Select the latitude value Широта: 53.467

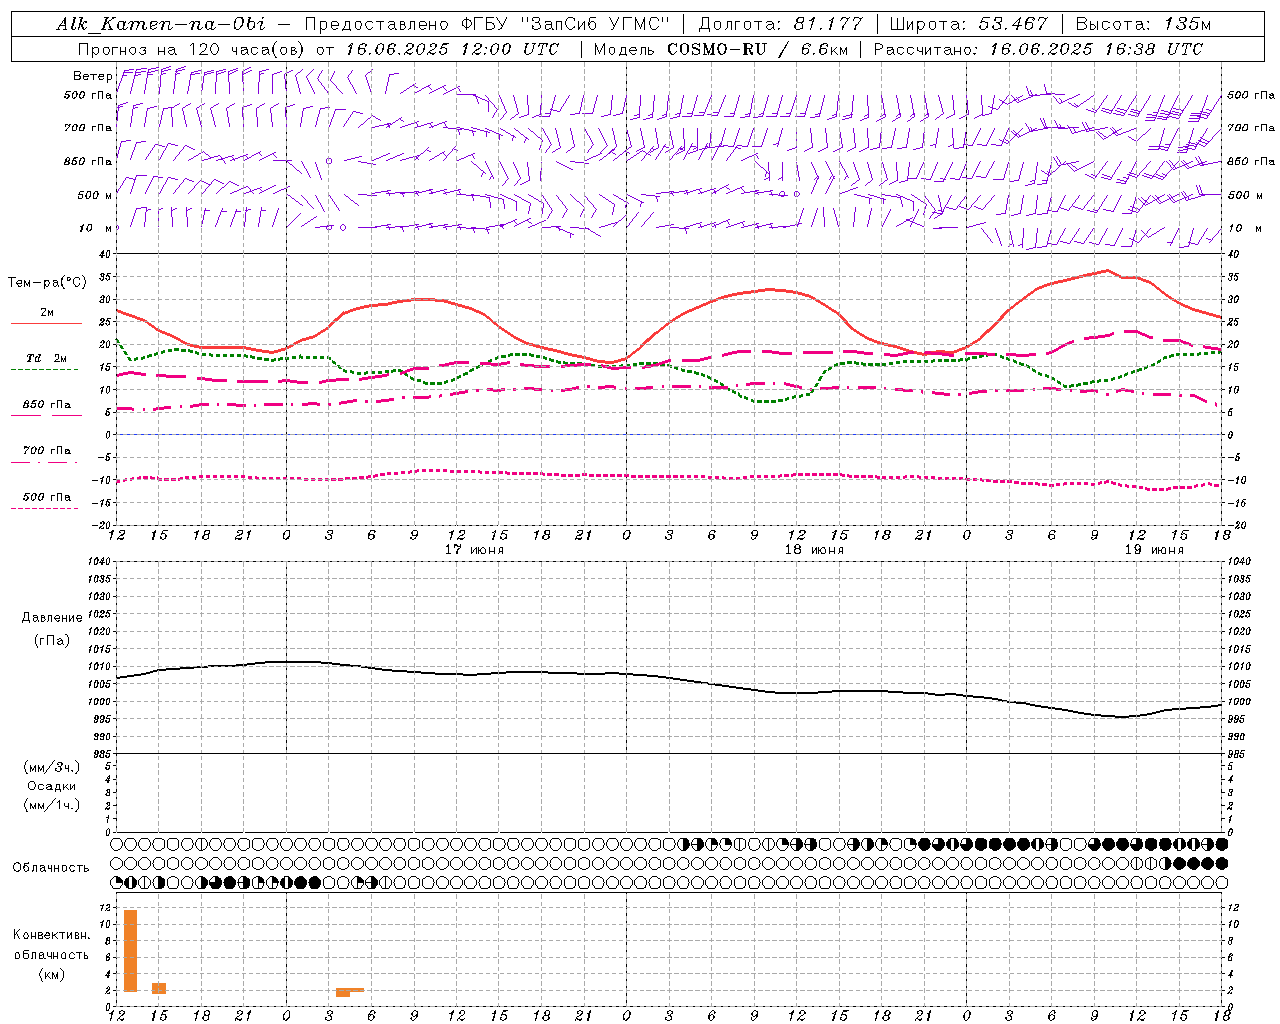point(968,24)
